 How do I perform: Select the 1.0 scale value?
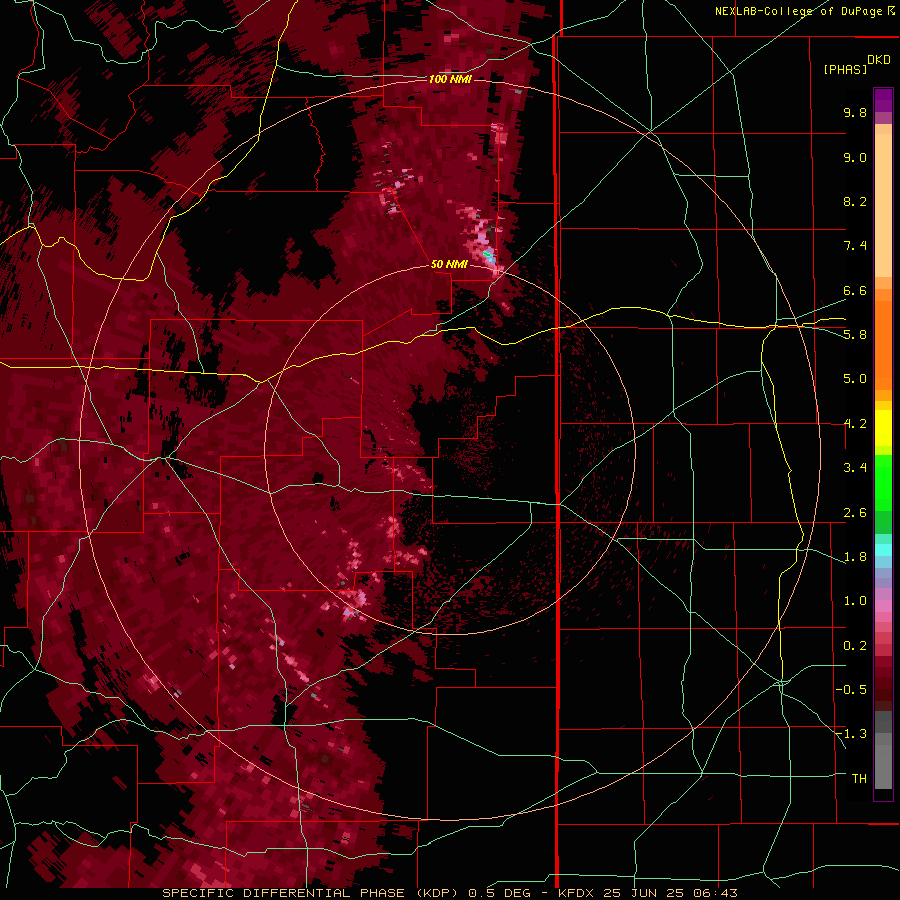point(855,601)
